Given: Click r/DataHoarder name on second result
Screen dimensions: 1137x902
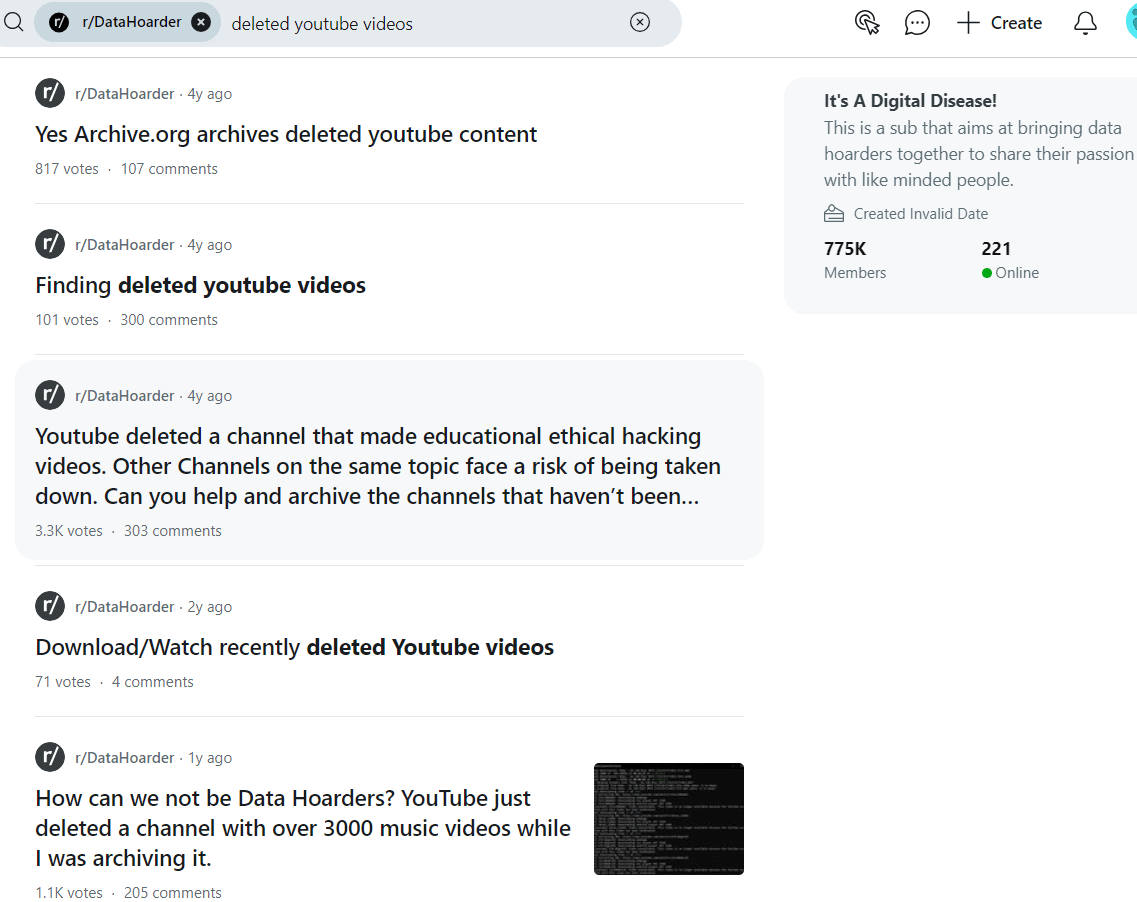Looking at the screenshot, I should 124,245.
